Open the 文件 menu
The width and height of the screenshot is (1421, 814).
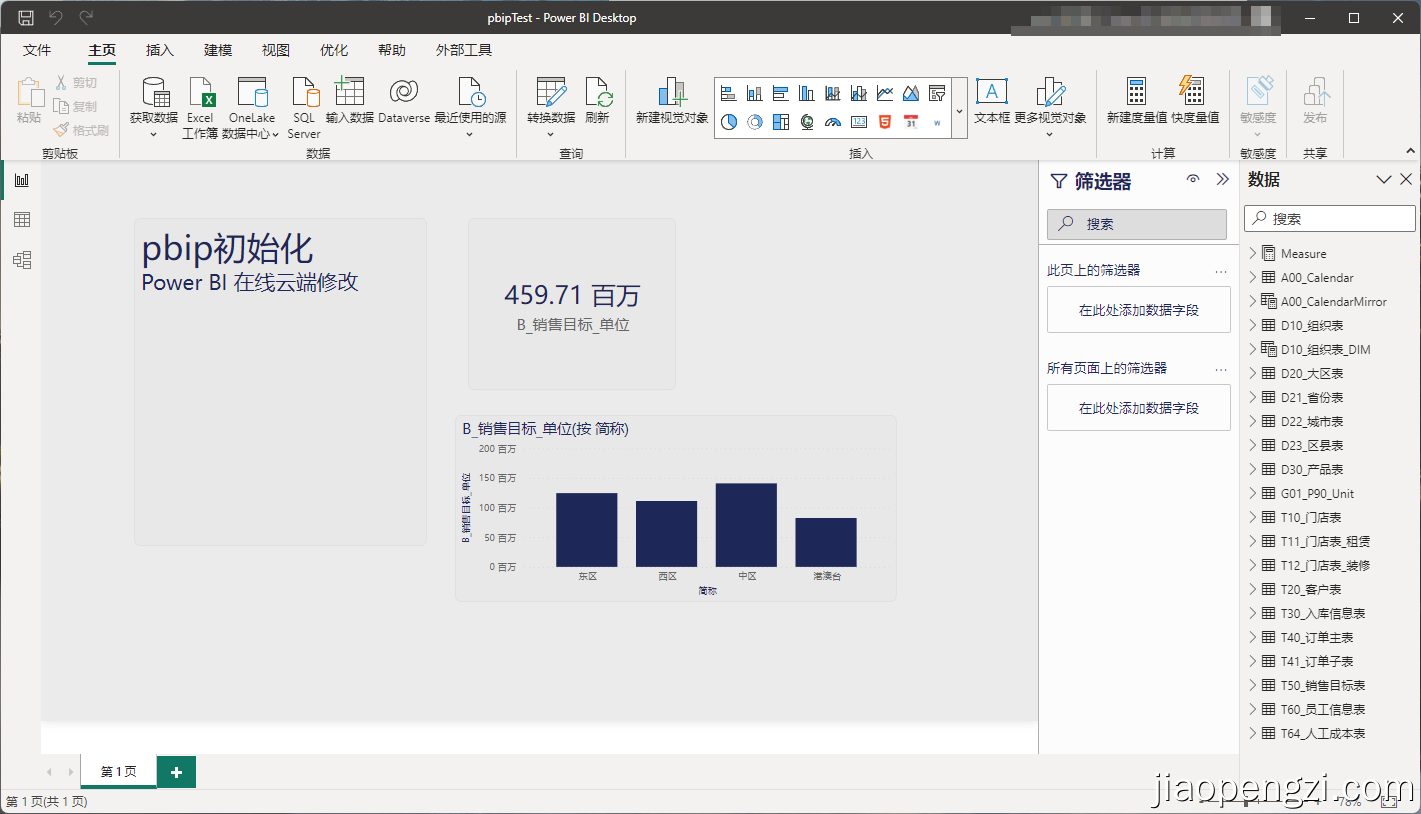click(x=37, y=51)
